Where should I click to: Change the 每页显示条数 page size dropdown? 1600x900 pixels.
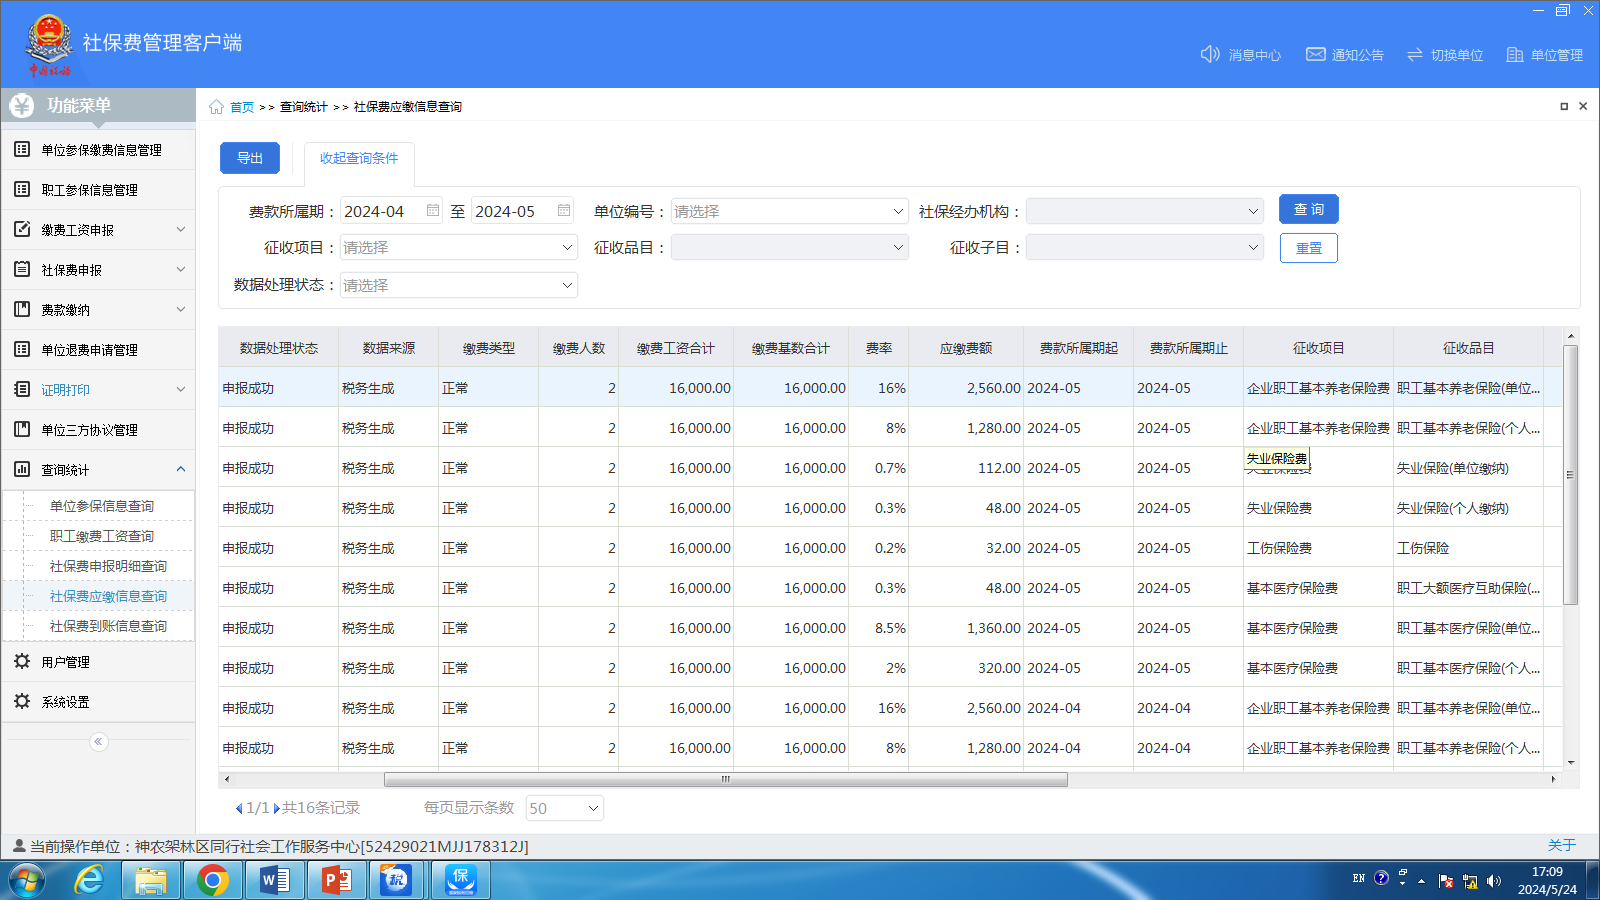tap(565, 808)
